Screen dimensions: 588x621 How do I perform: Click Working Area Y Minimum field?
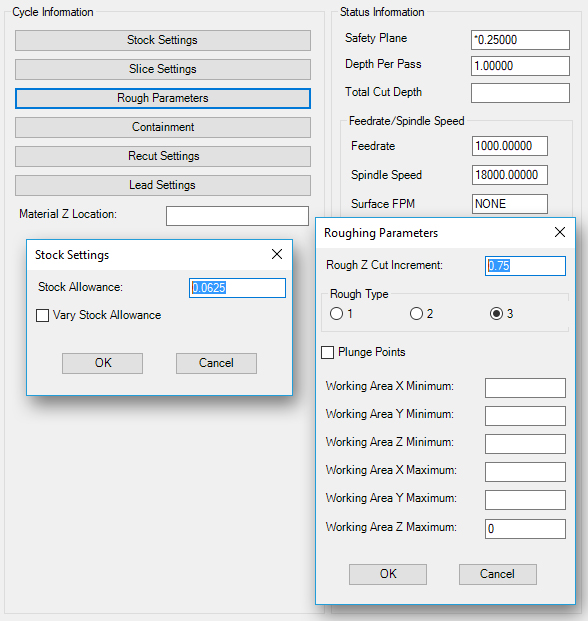click(525, 416)
